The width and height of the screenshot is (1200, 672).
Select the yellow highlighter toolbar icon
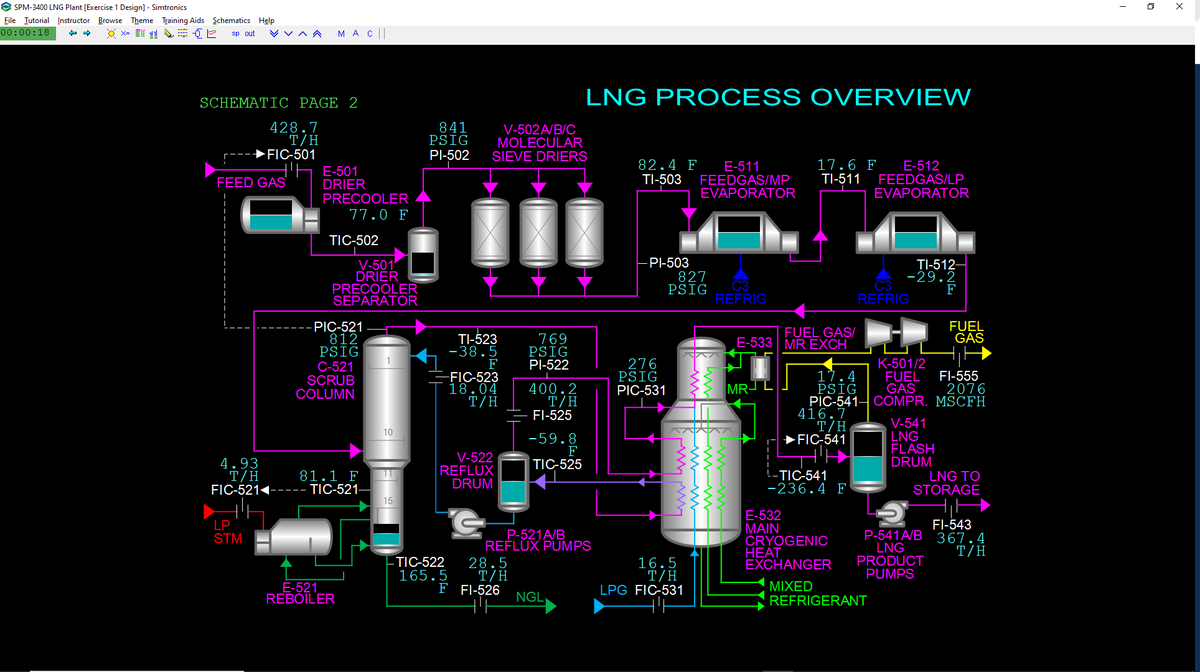pyautogui.click(x=168, y=33)
